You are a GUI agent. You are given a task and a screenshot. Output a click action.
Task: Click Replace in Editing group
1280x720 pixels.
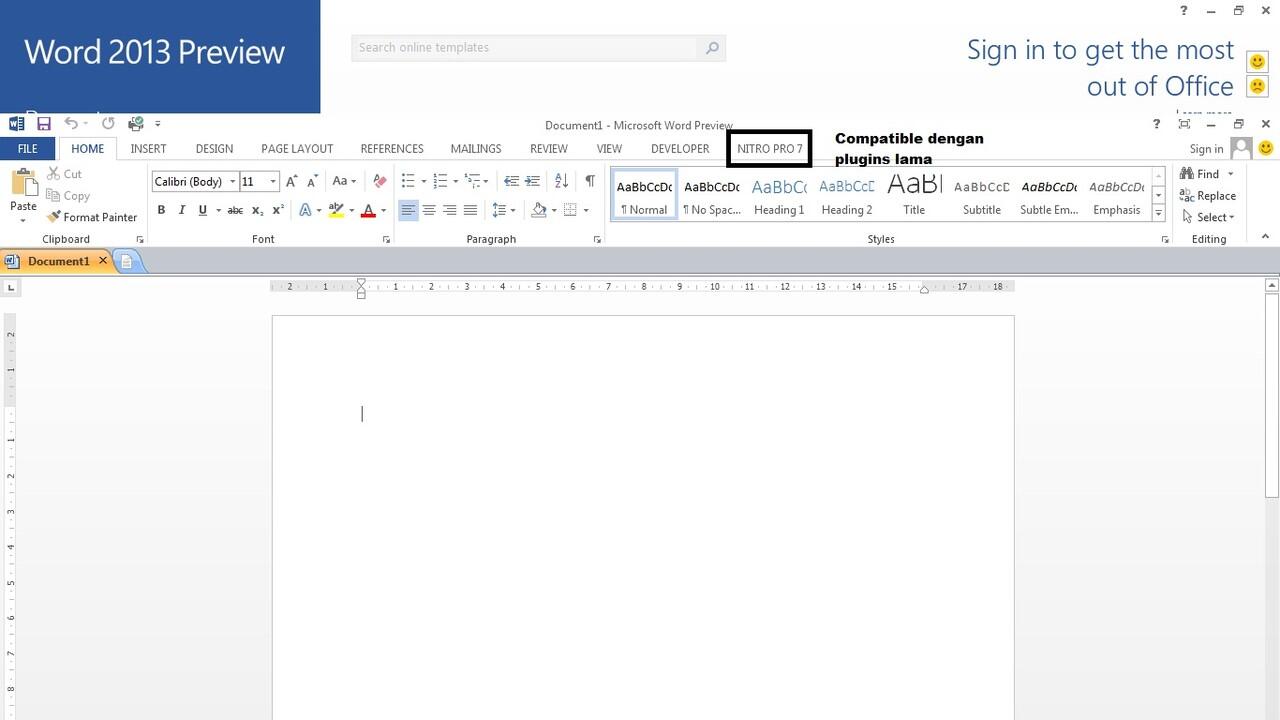point(1208,196)
